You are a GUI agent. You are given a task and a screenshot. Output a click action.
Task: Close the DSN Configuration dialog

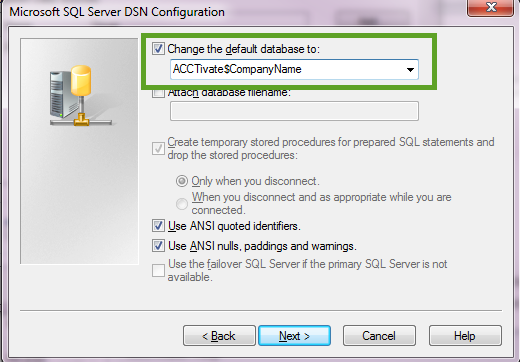[490, 7]
